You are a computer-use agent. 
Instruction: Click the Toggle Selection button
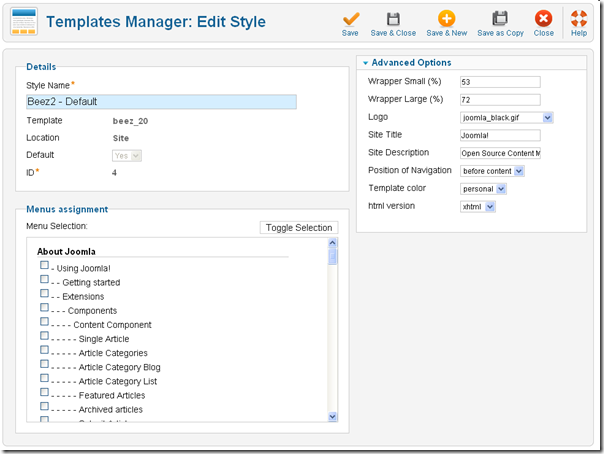tap(299, 228)
